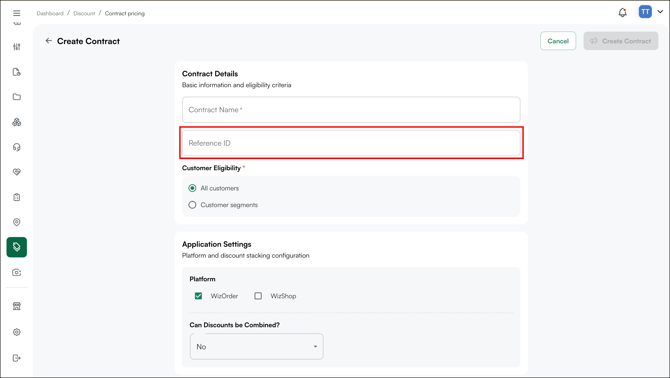670x378 pixels.
Task: Click the Contract pricing breadcrumb
Action: pos(125,14)
